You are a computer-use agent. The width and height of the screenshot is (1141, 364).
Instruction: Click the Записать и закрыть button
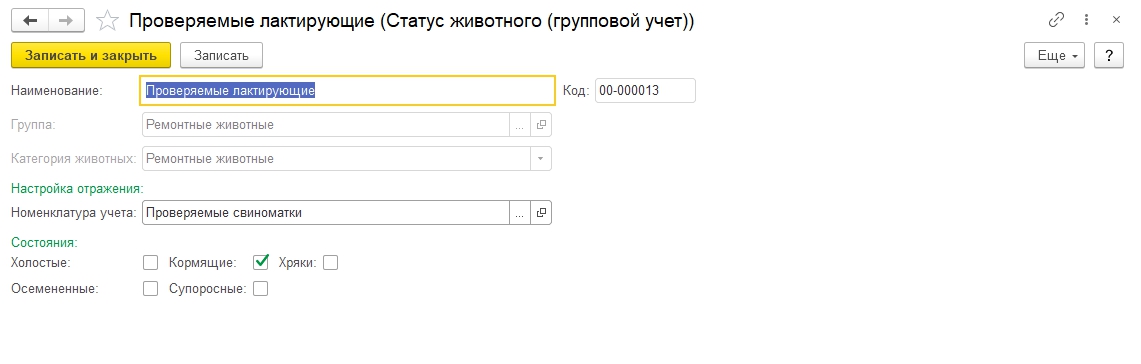91,55
